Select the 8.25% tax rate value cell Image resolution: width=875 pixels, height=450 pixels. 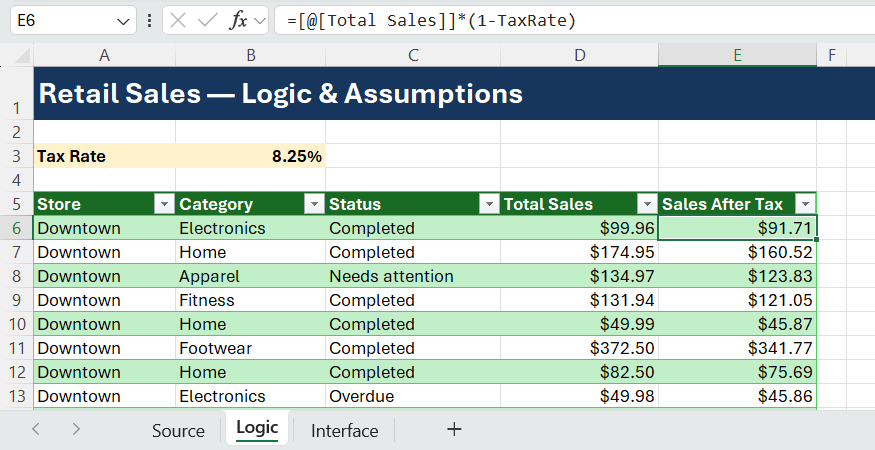click(x=251, y=156)
